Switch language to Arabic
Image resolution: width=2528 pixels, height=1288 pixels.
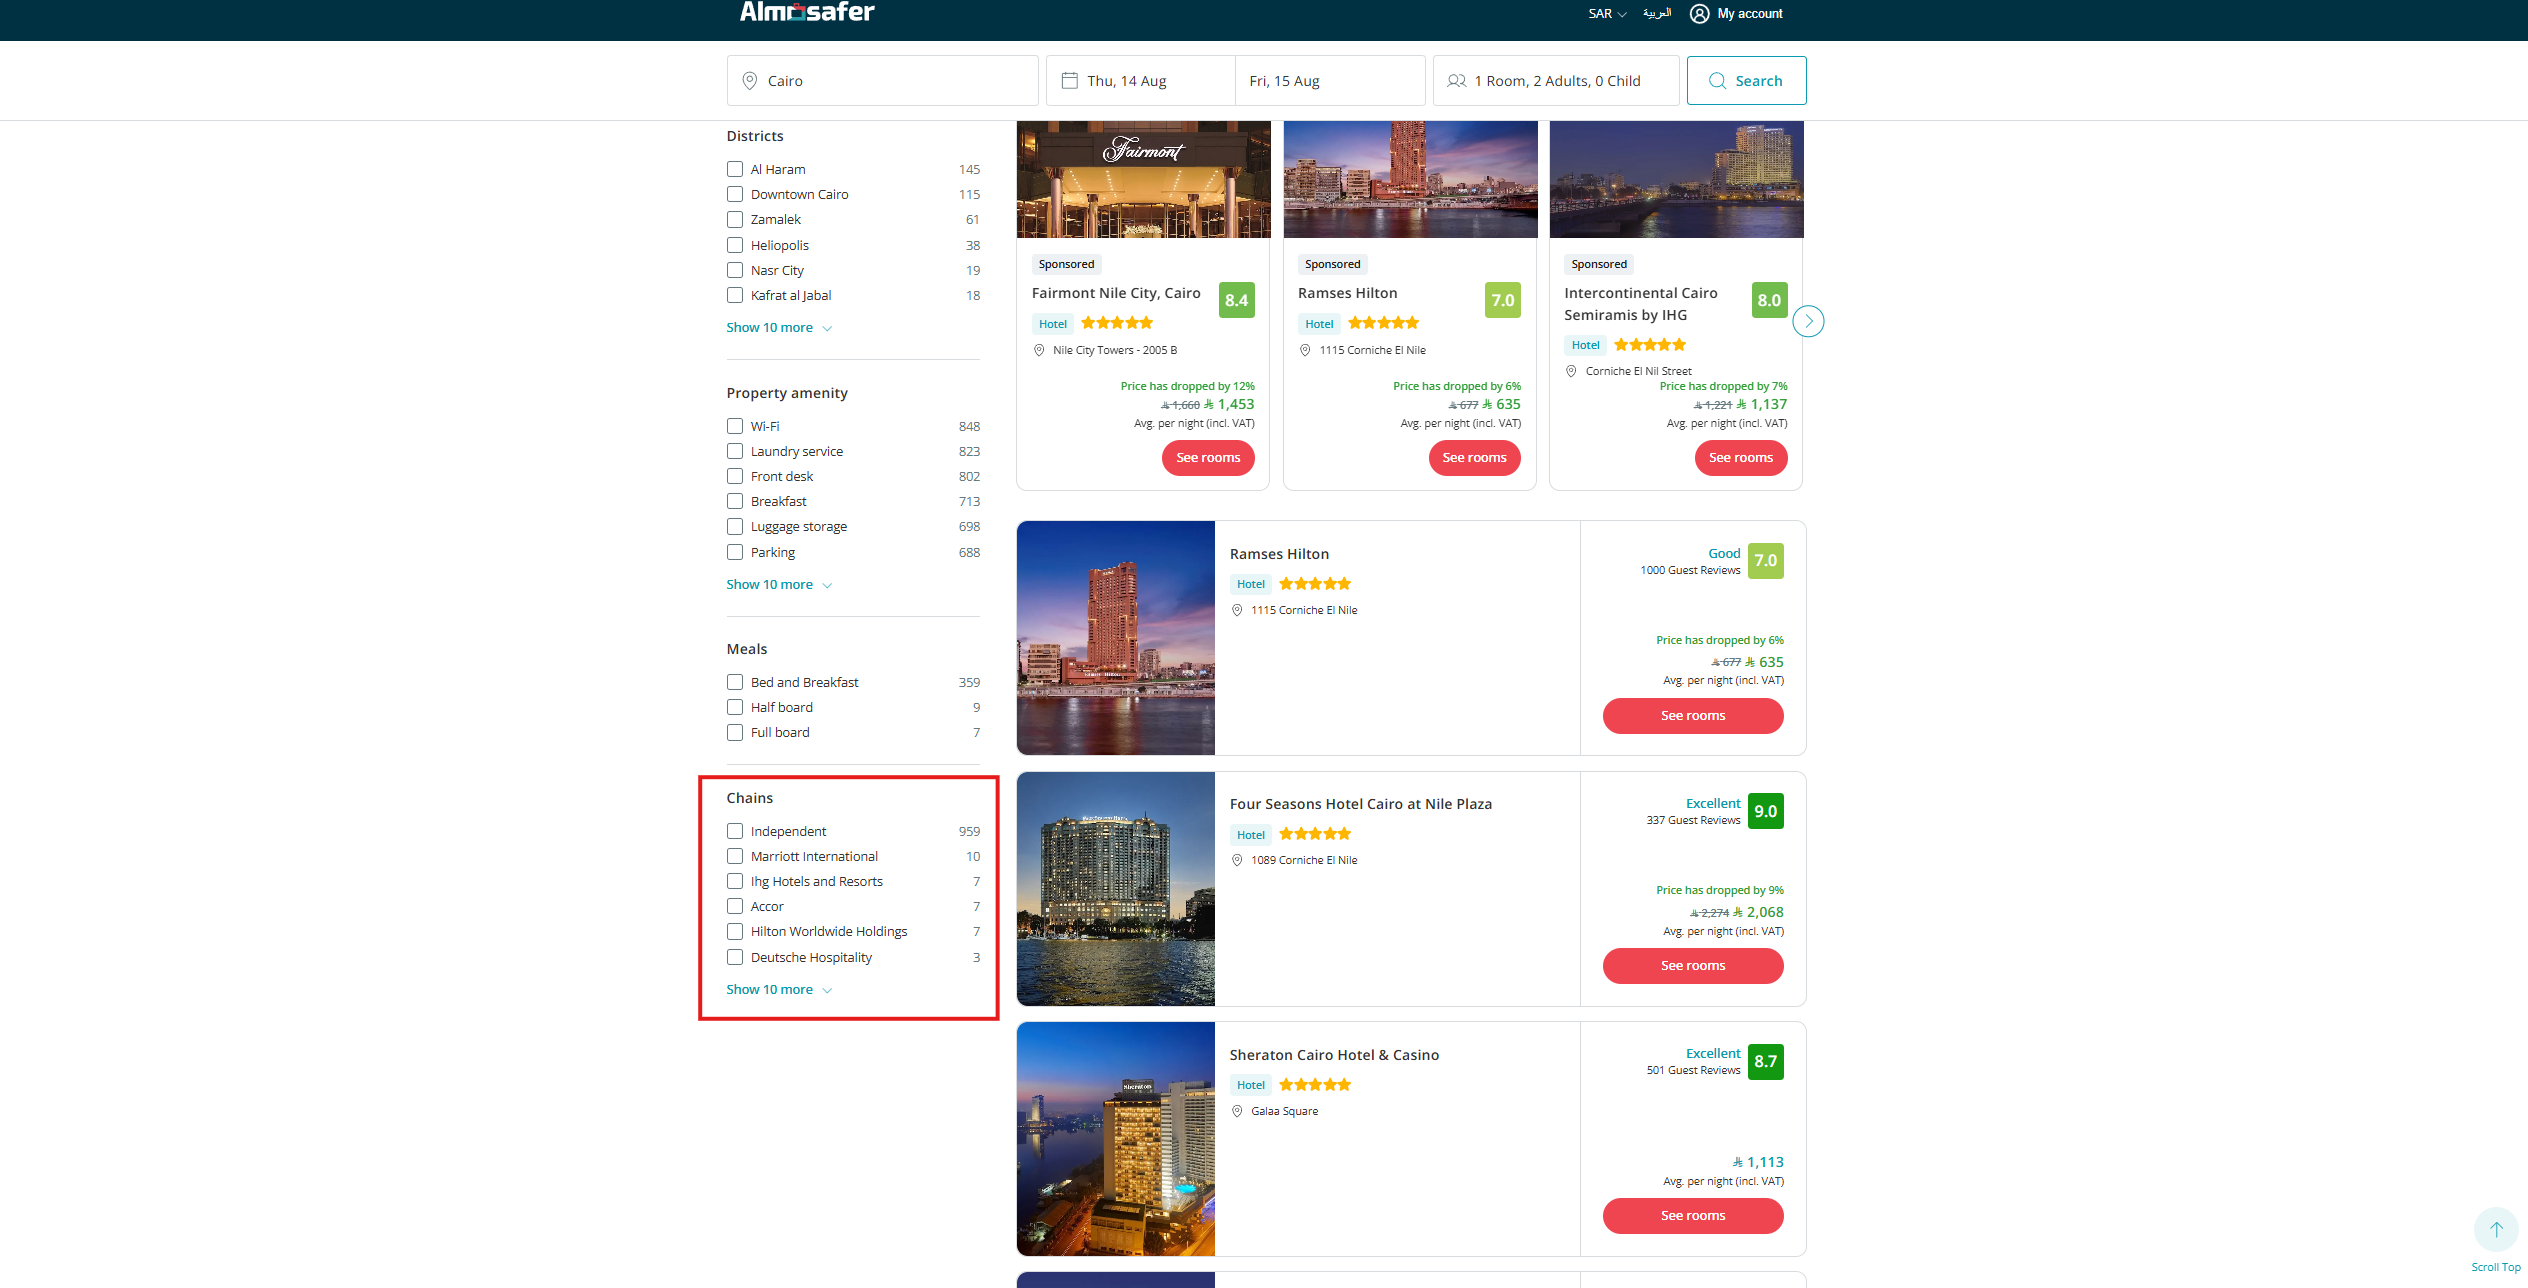click(1656, 14)
